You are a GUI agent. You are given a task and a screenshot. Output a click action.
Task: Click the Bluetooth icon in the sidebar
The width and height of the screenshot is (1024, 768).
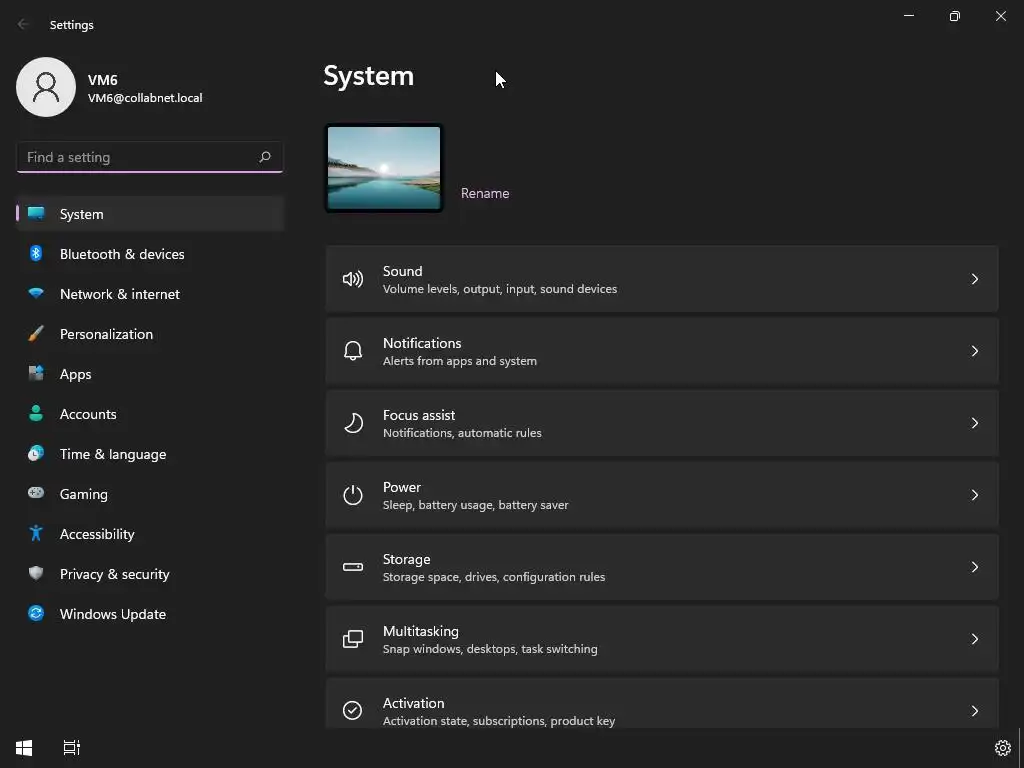[x=36, y=254]
